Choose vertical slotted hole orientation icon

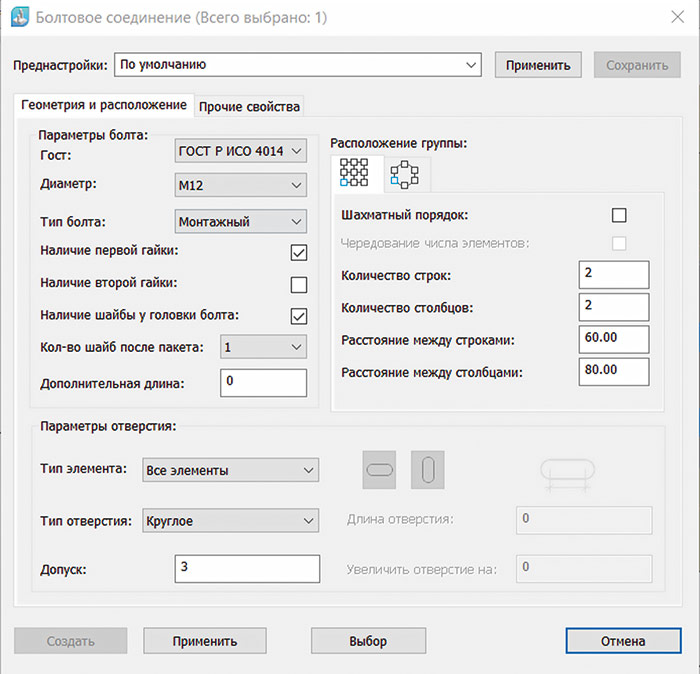(428, 470)
